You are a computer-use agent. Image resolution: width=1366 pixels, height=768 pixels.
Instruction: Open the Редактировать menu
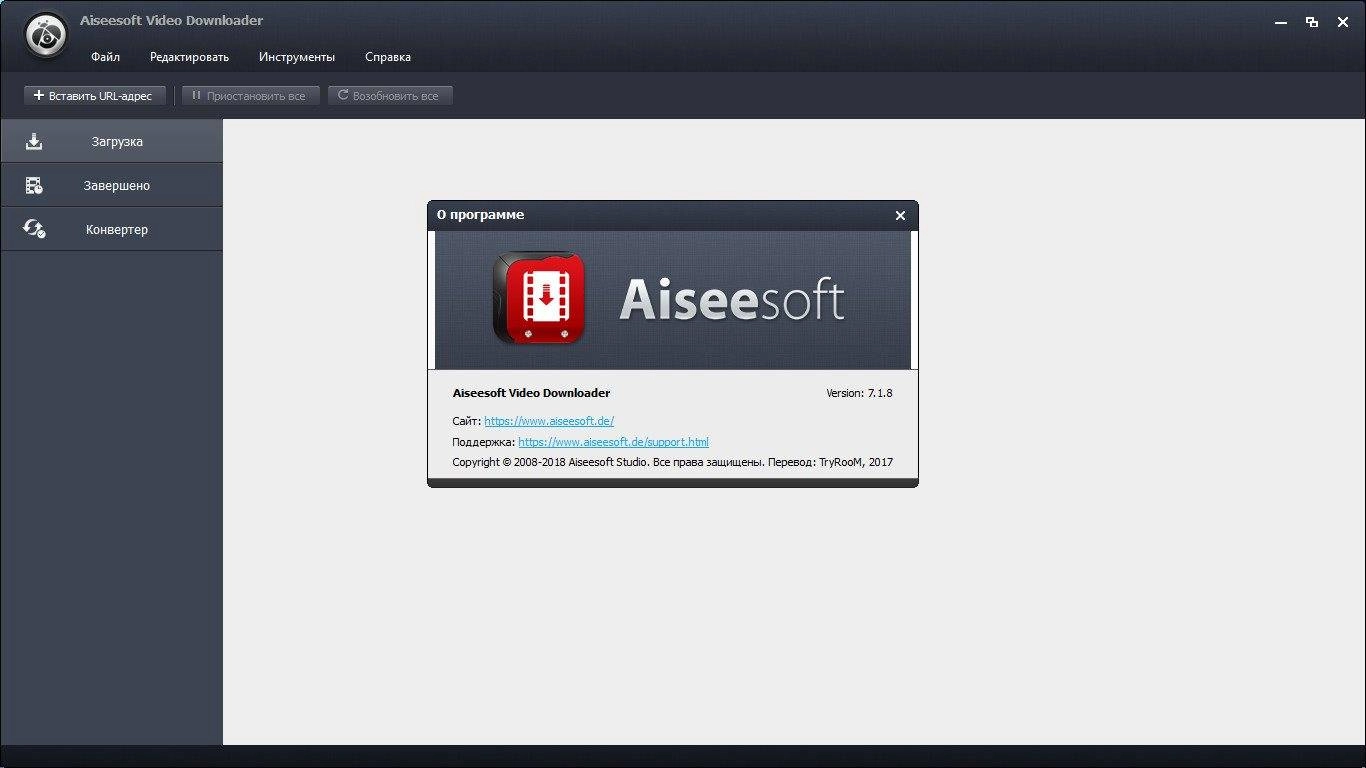tap(189, 57)
